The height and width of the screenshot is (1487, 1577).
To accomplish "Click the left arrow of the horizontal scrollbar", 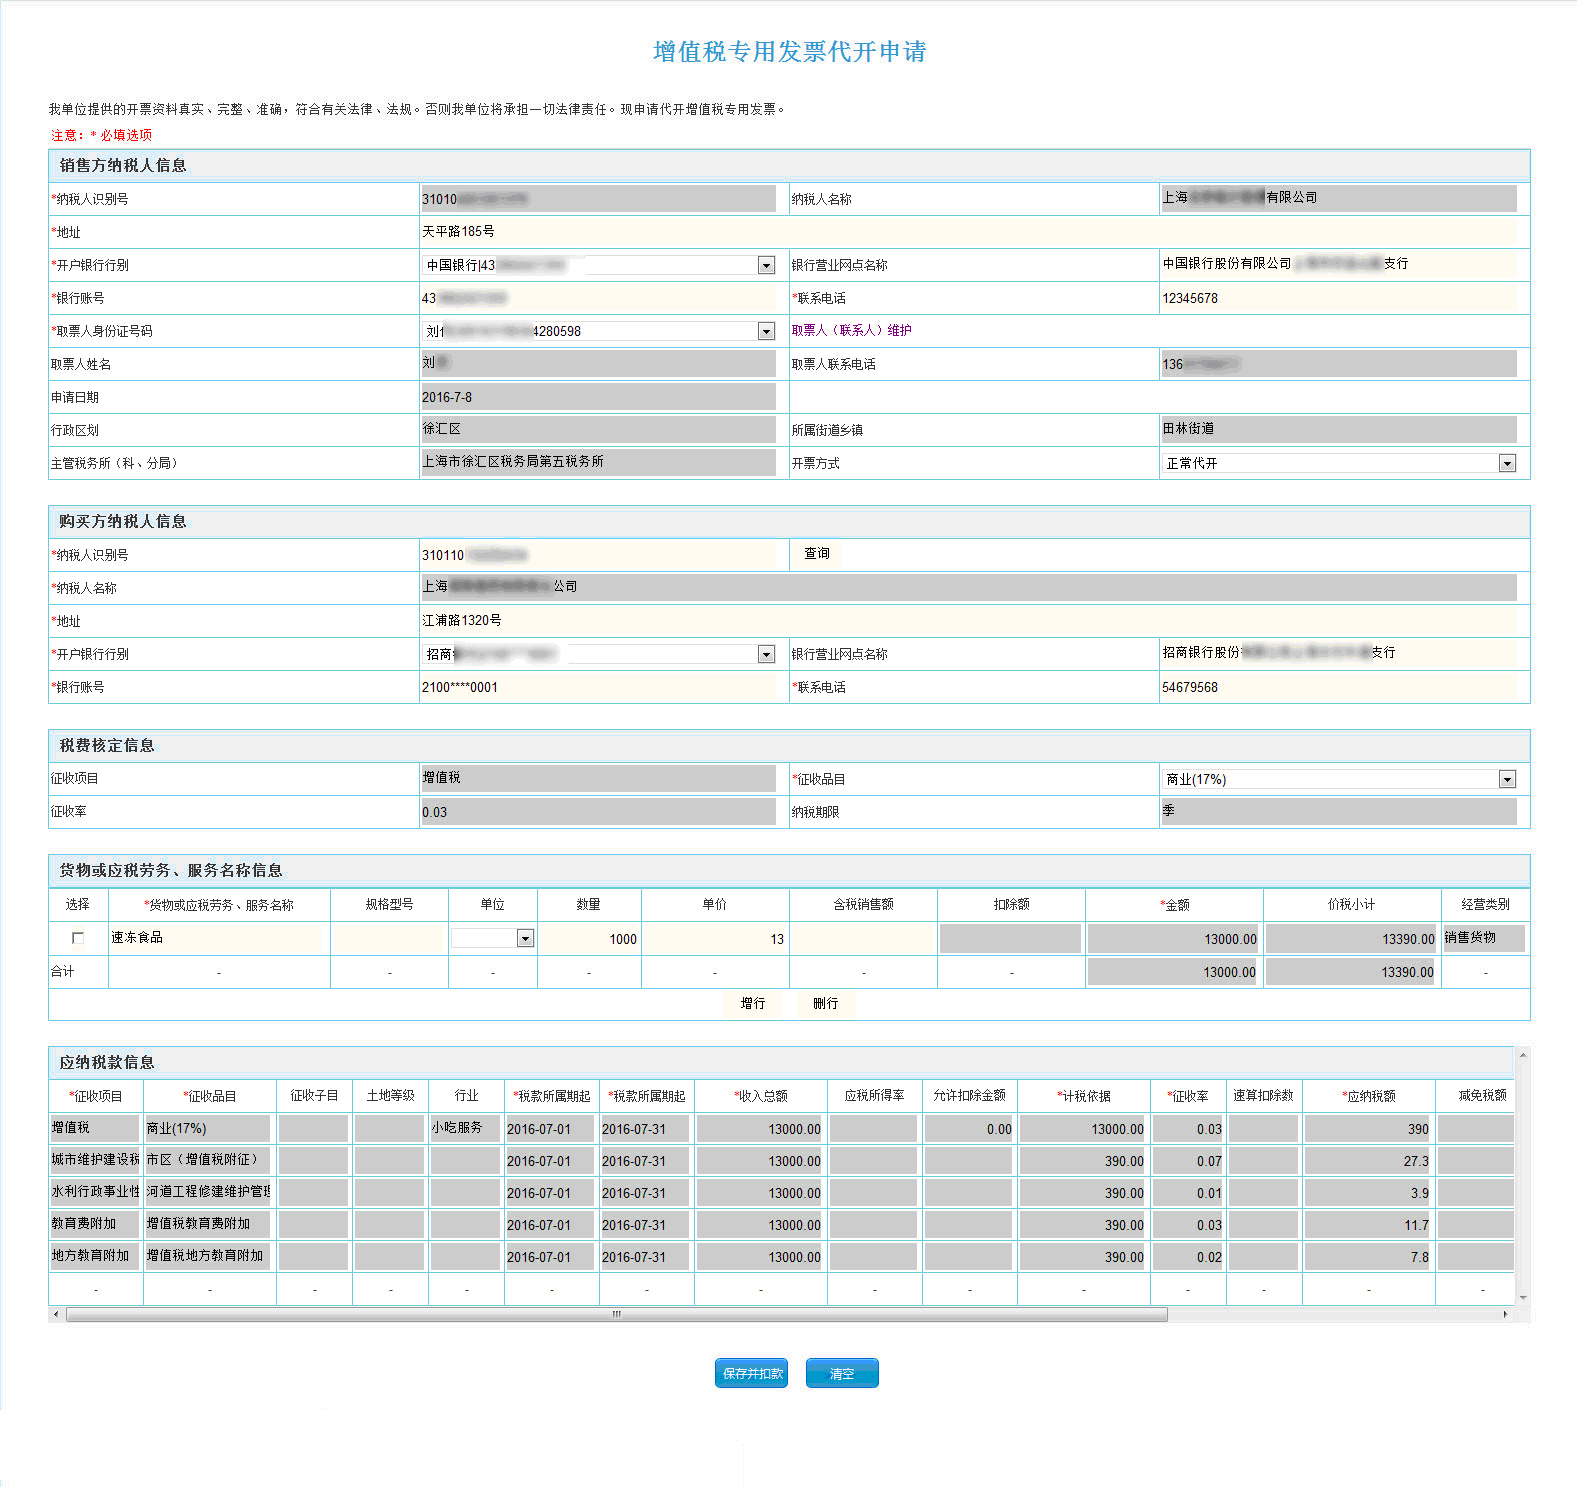I will tap(56, 1314).
